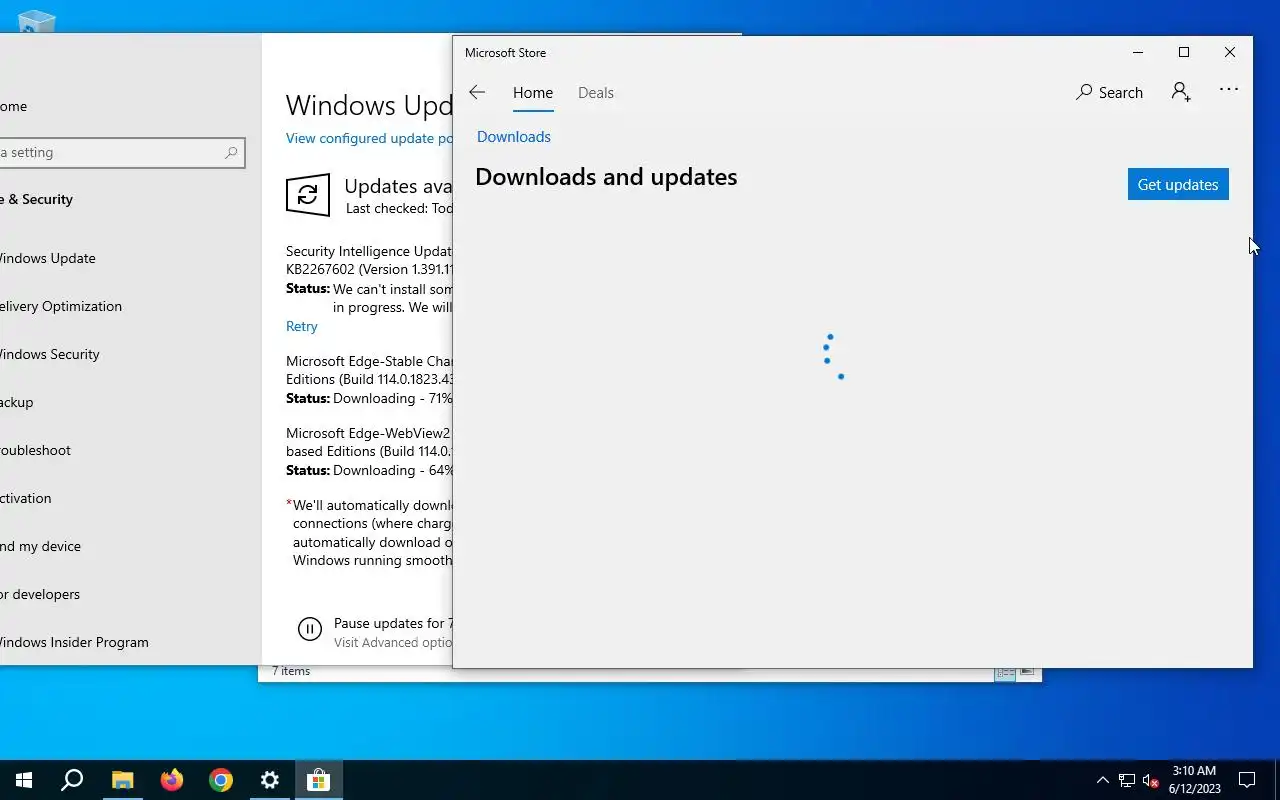Image resolution: width=1280 pixels, height=800 pixels.
Task: Click the Microsoft Edge-WebView2 update text
Action: (x=369, y=442)
